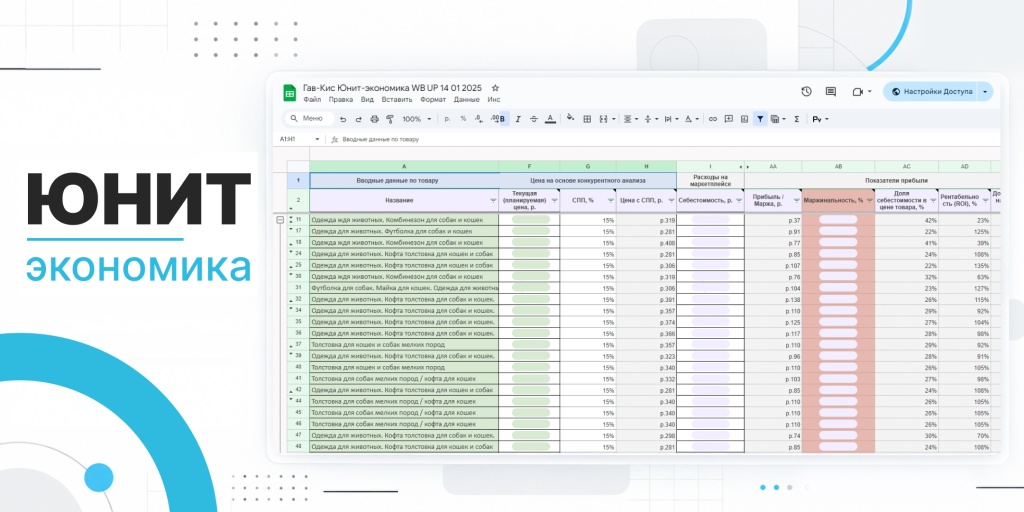Screen dimensions: 1024x512
Task: Merge the selected cells
Action: coord(603,119)
